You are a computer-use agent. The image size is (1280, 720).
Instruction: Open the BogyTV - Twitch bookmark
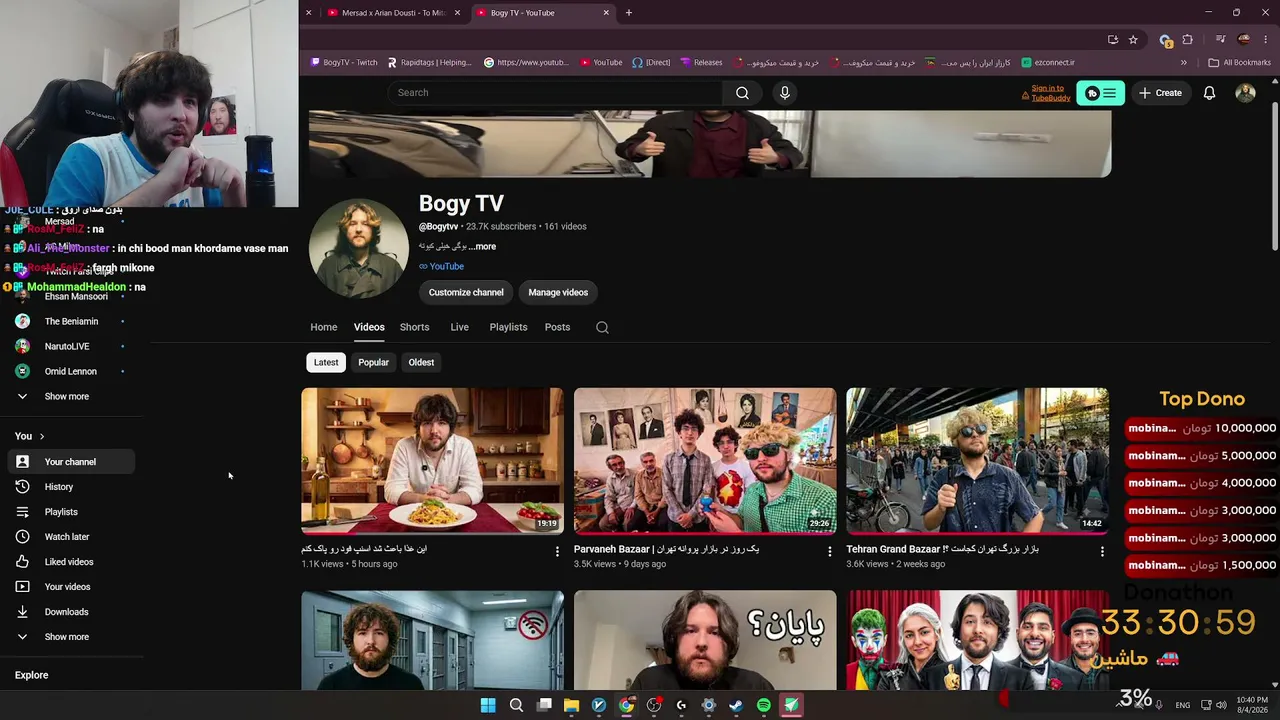tap(344, 63)
